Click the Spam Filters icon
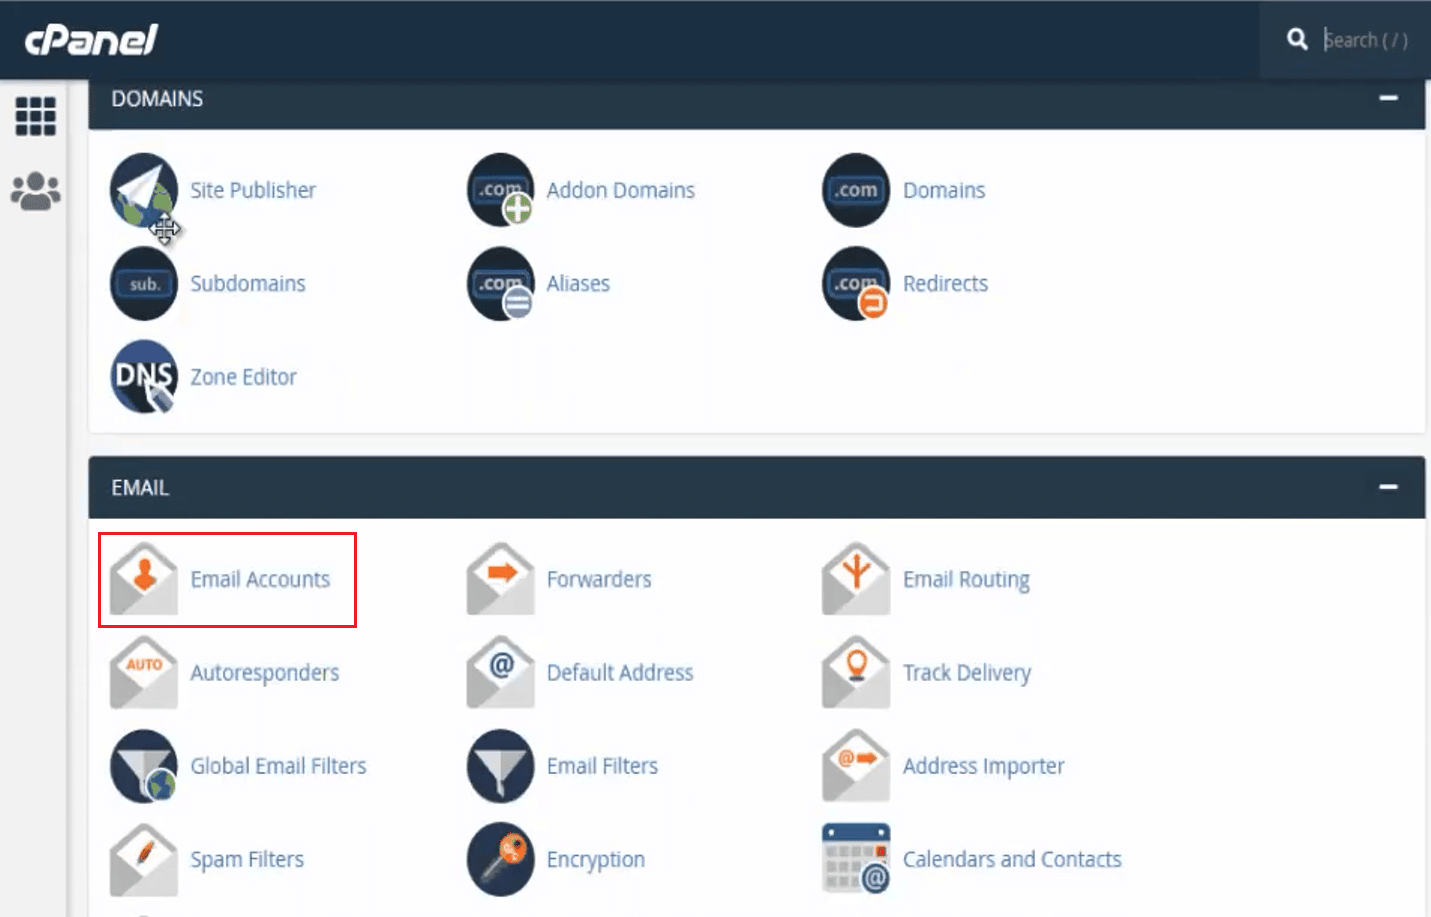The width and height of the screenshot is (1431, 917). click(x=144, y=859)
